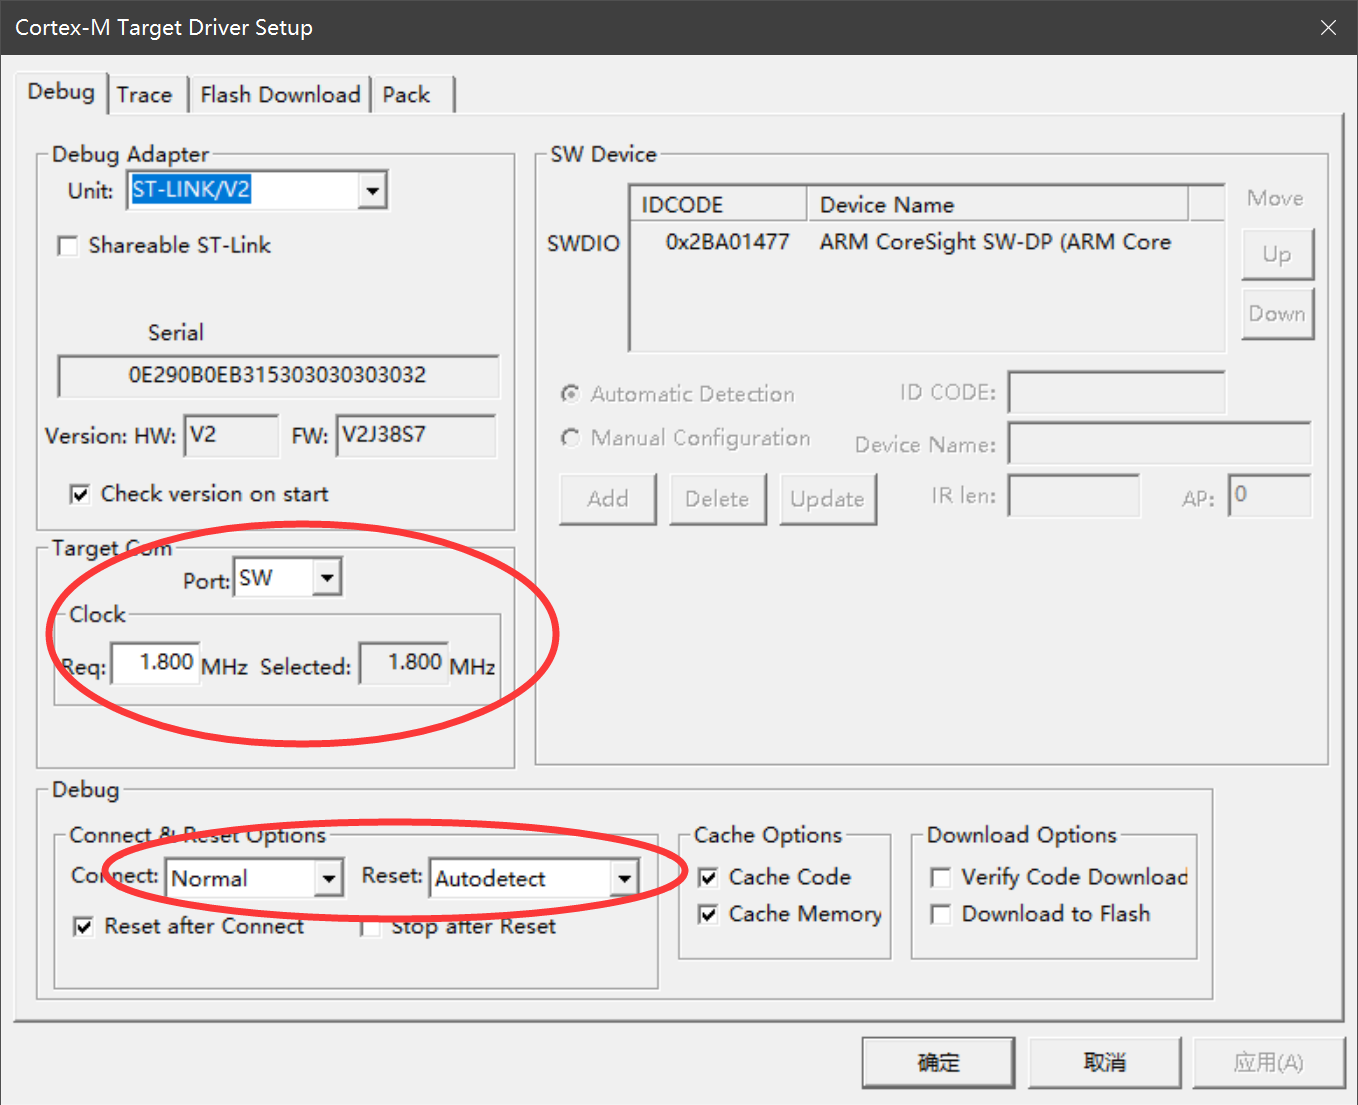Viewport: 1358px width, 1105px height.
Task: Disable Check version on start
Action: [x=80, y=493]
